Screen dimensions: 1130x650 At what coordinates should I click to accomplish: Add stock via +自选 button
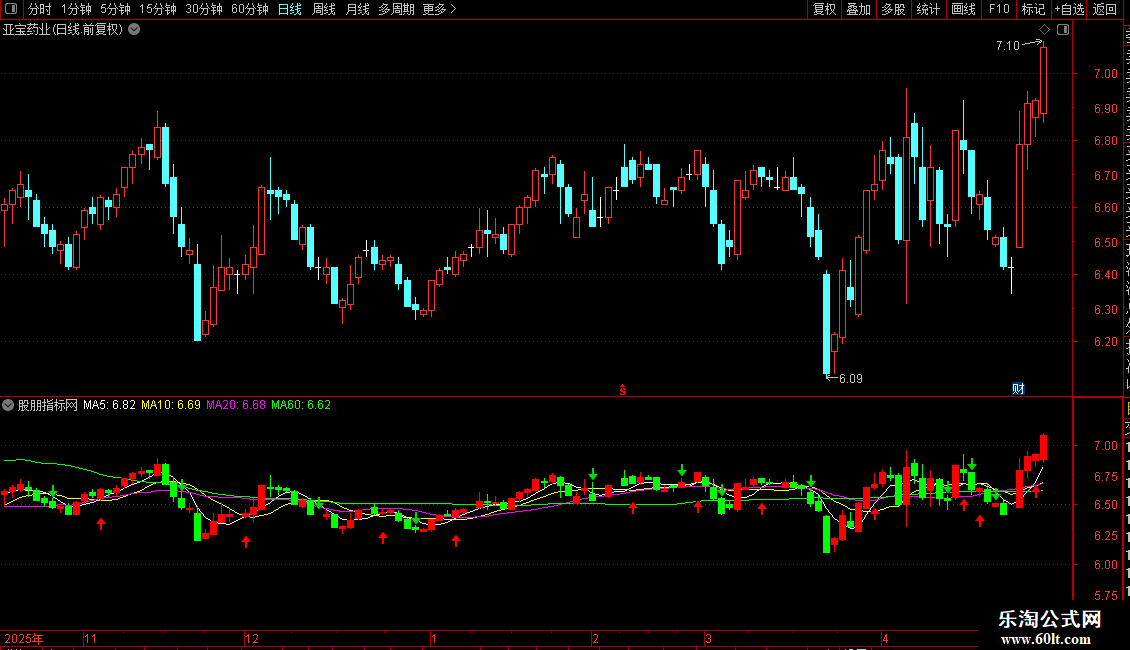(1069, 9)
